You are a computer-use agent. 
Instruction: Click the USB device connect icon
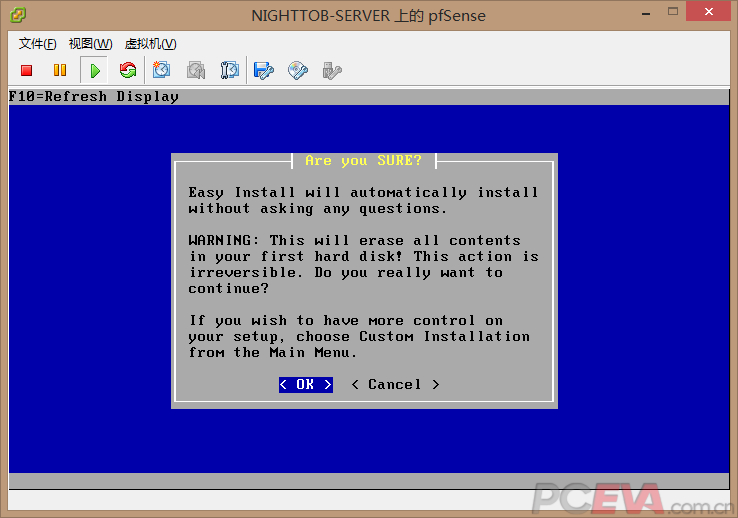coord(332,70)
